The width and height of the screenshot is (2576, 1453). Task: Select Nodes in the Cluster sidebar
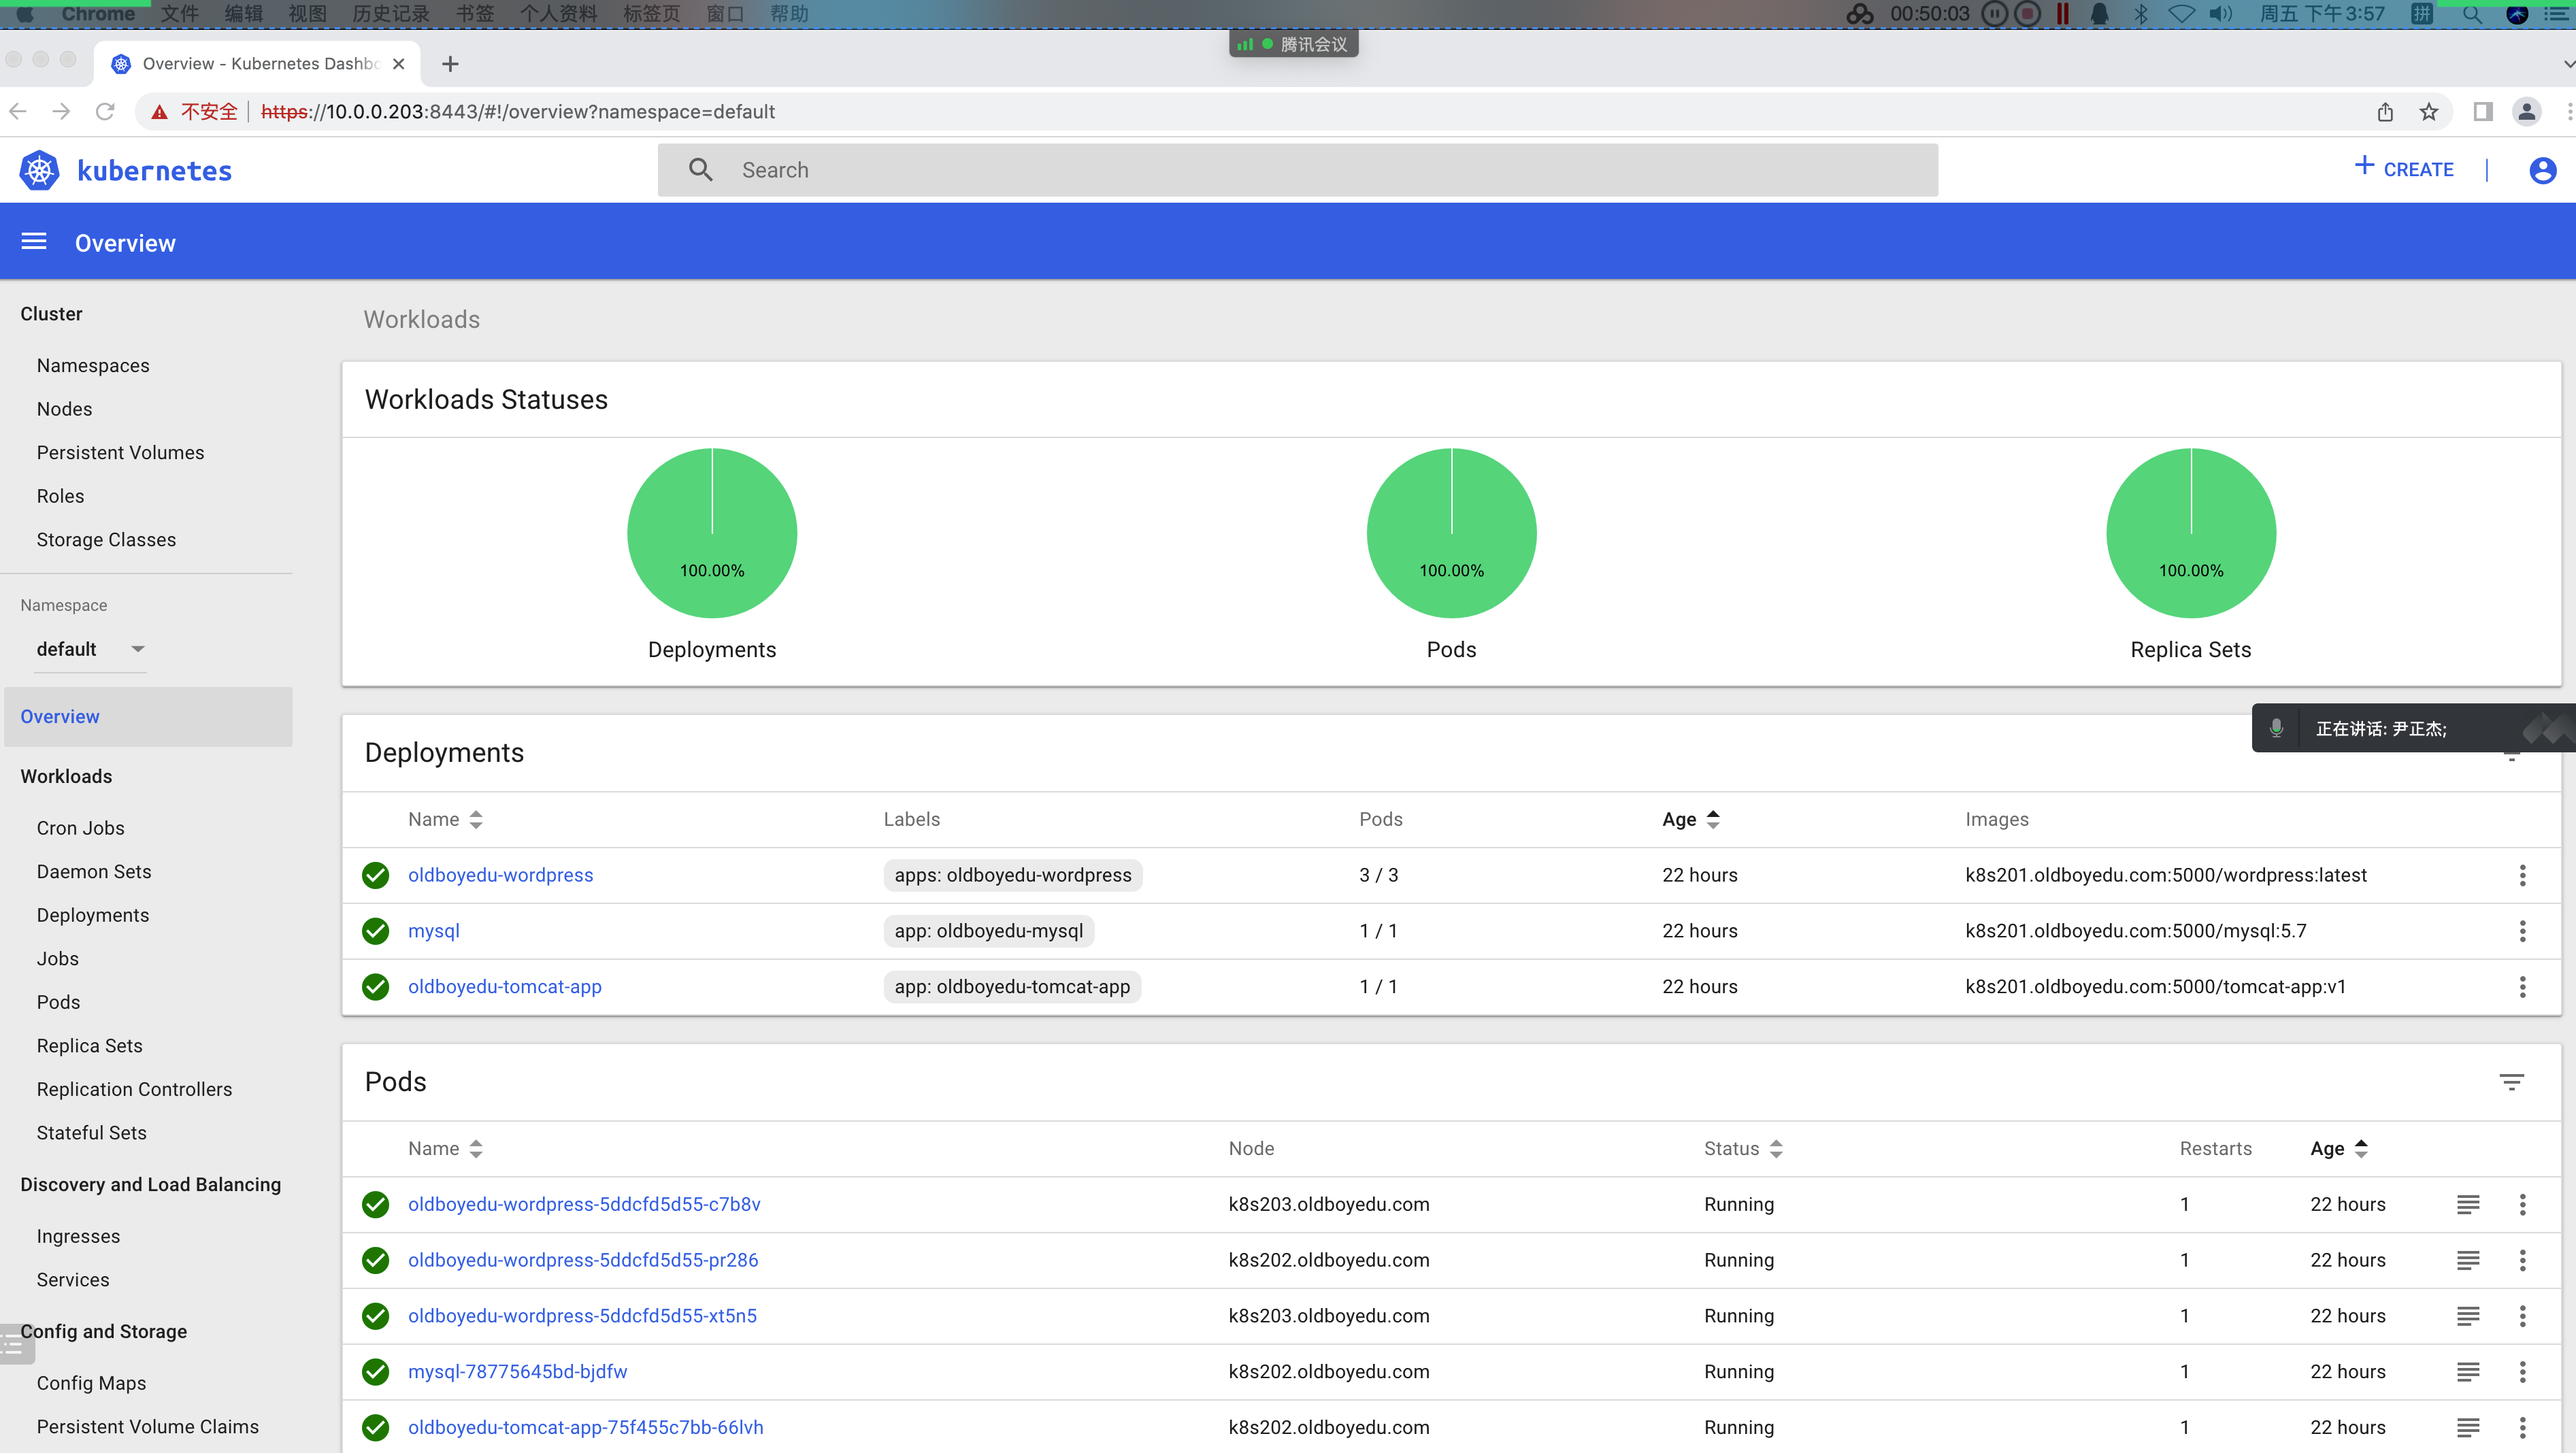tap(64, 409)
